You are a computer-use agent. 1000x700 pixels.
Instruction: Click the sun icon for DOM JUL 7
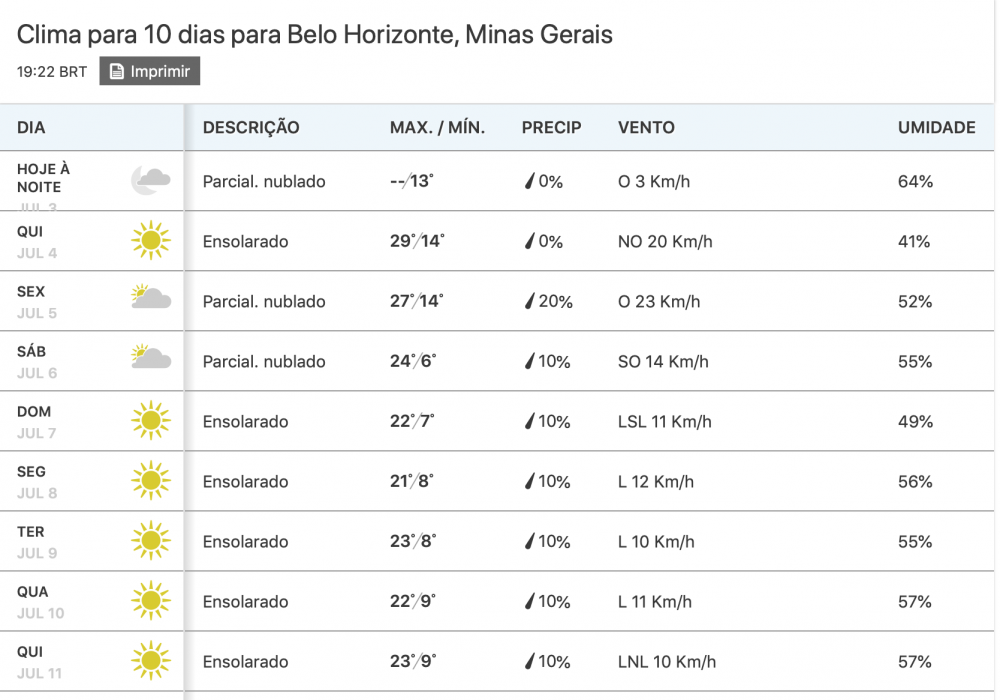[x=150, y=421]
